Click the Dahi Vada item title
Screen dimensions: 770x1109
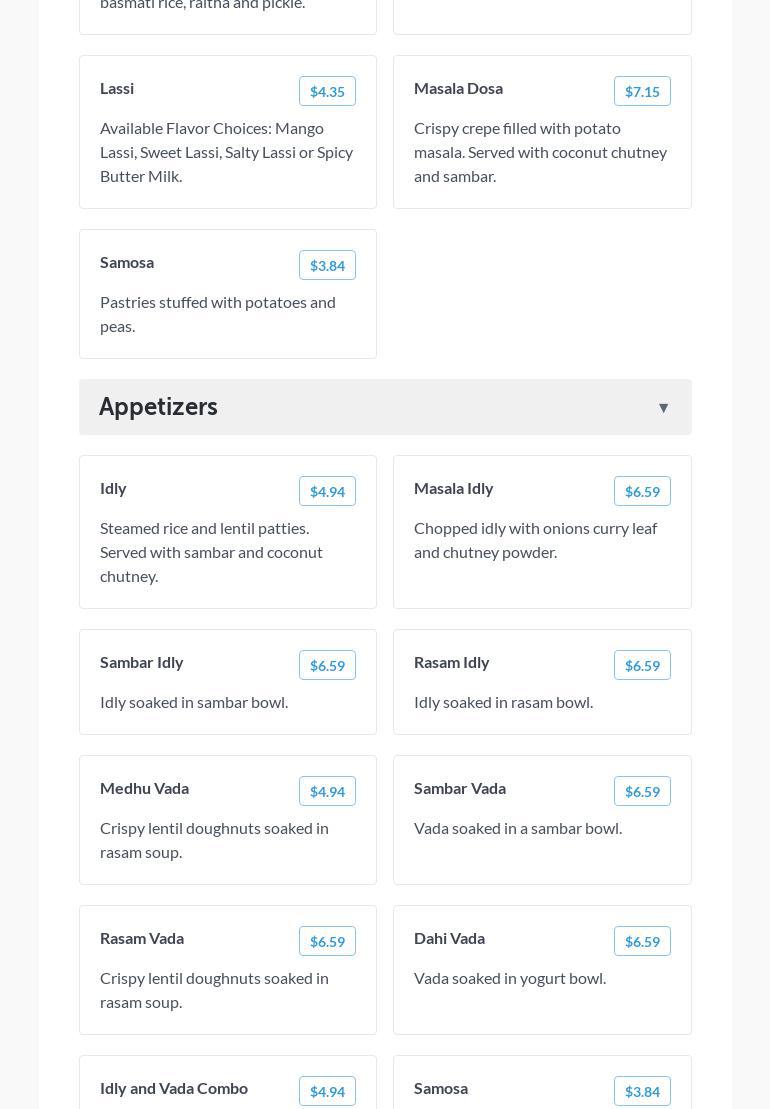[449, 938]
